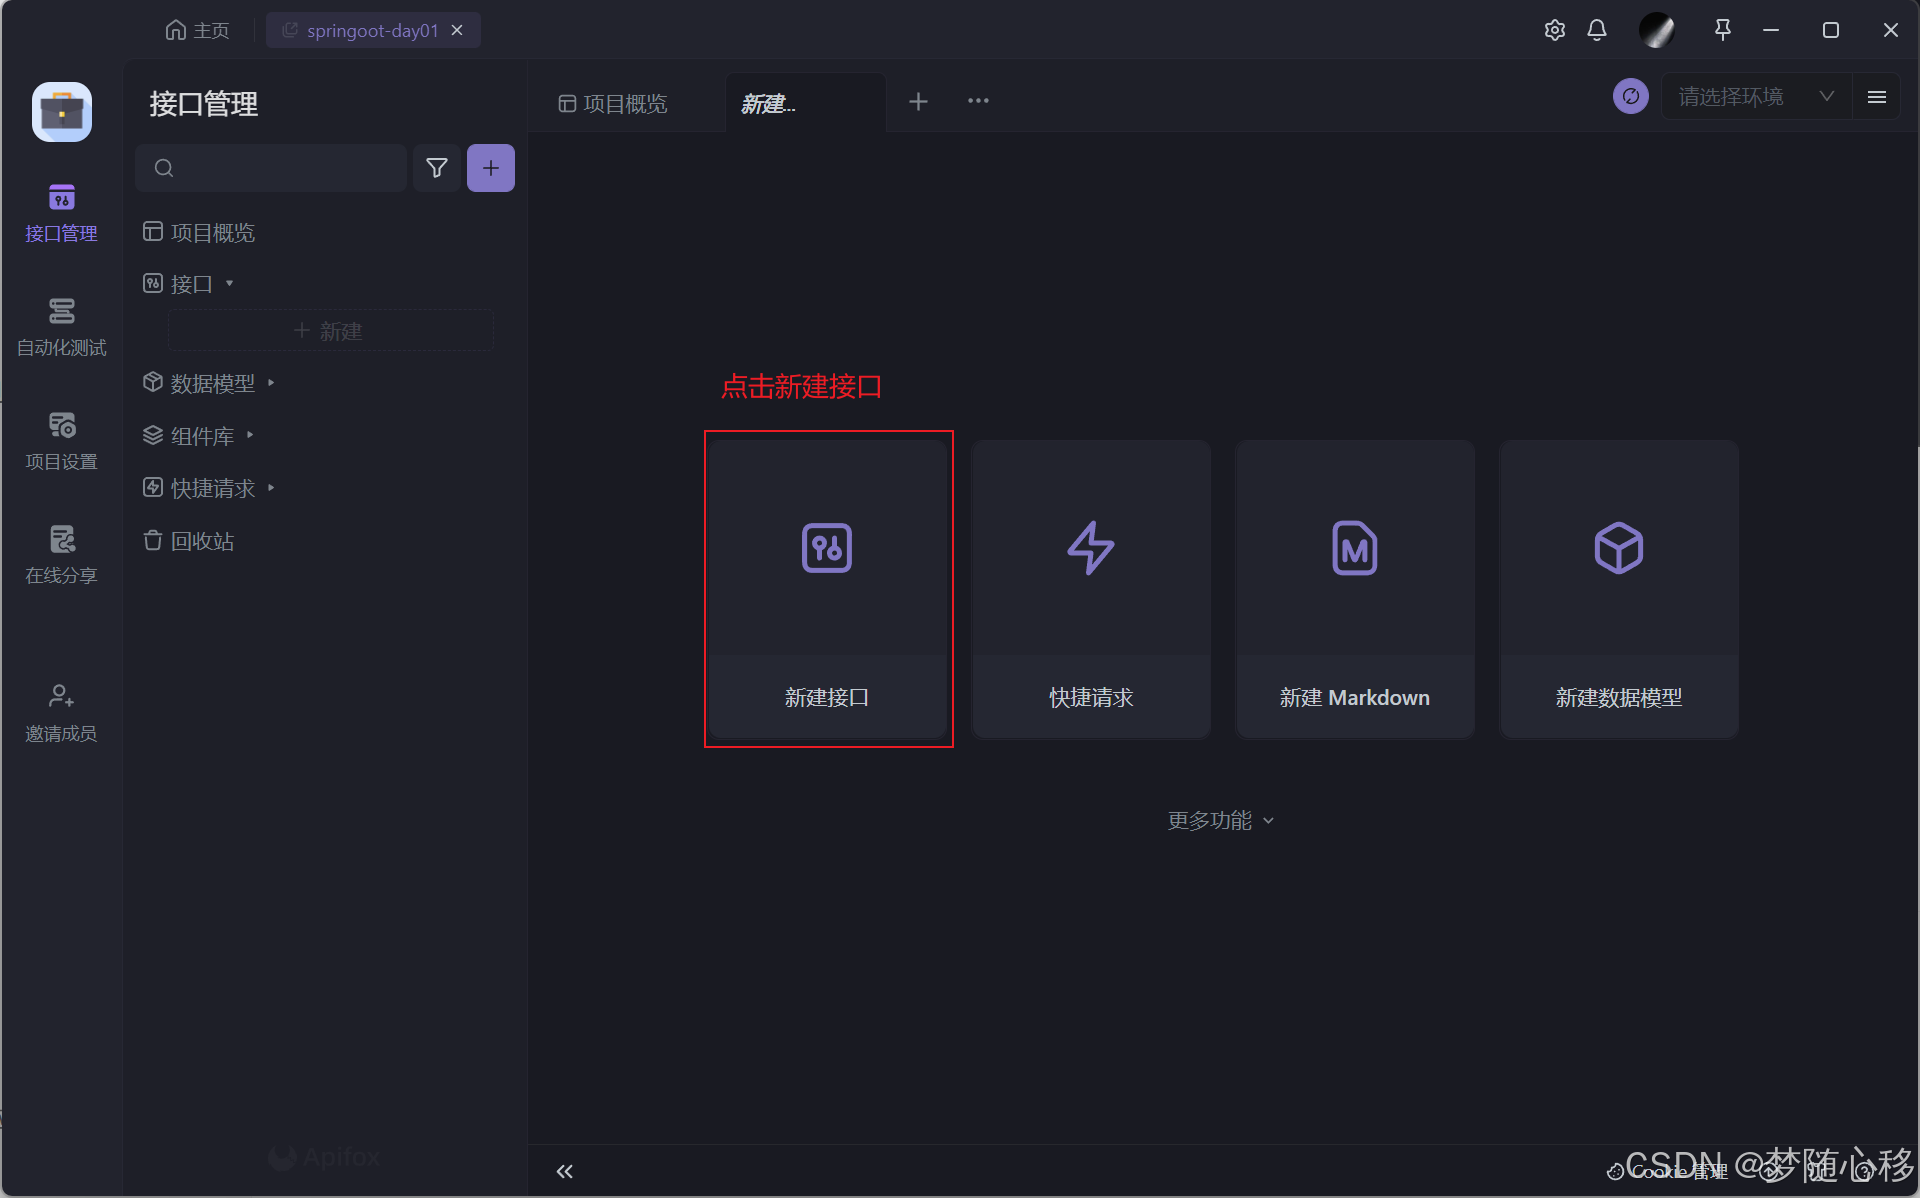Click the purple plus add button
The image size is (1920, 1198).
tap(490, 168)
